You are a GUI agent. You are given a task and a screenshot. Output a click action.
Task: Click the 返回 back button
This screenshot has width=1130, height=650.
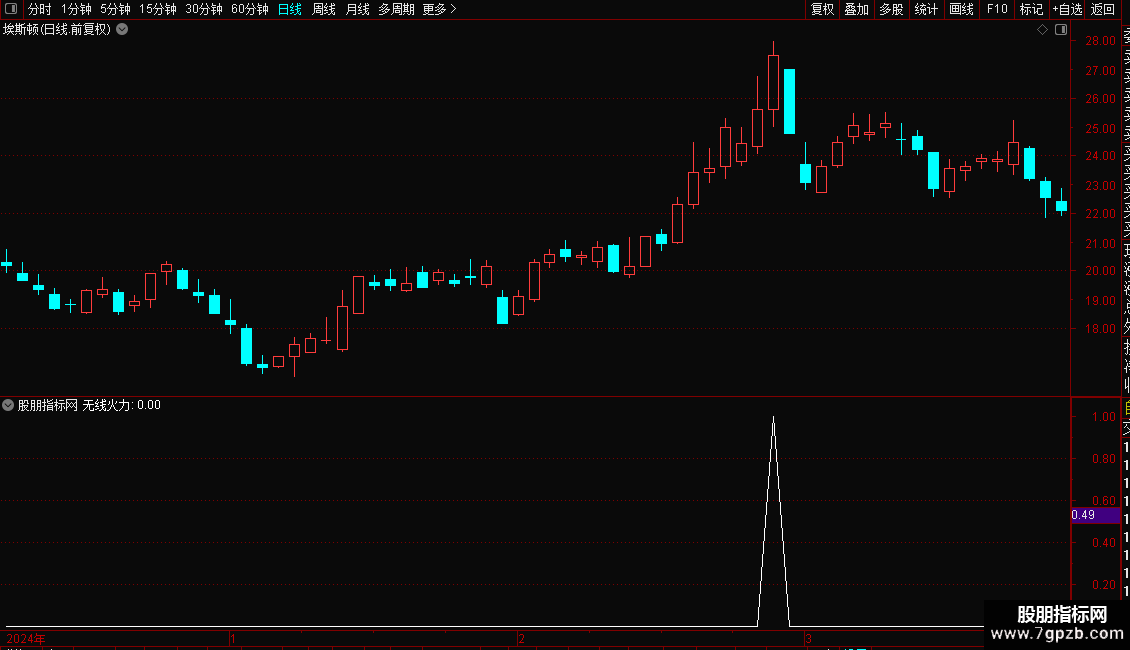click(1103, 9)
